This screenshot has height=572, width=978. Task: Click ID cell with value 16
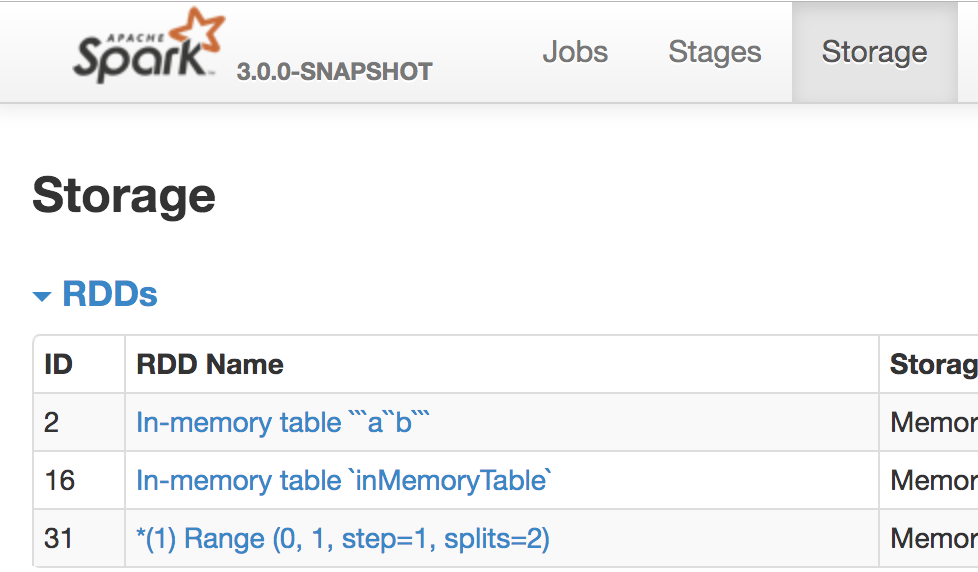coord(60,481)
